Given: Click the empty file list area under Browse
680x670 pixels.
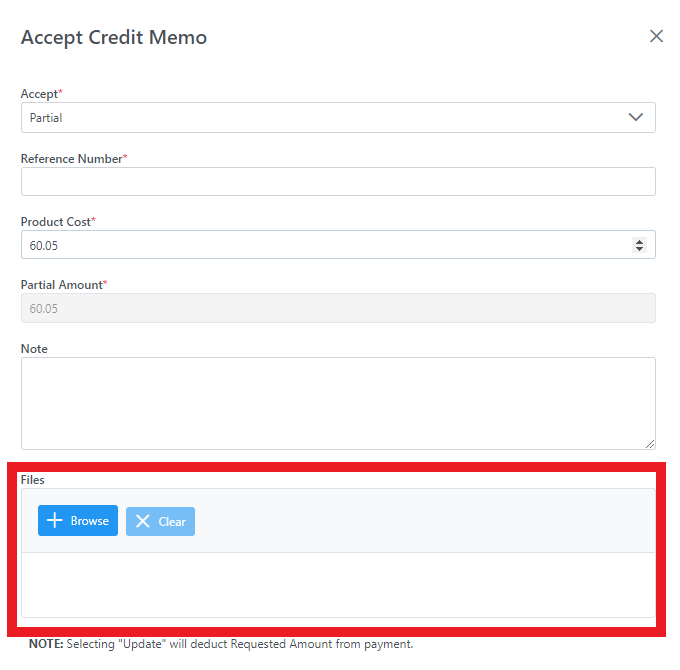Looking at the screenshot, I should (x=338, y=585).
